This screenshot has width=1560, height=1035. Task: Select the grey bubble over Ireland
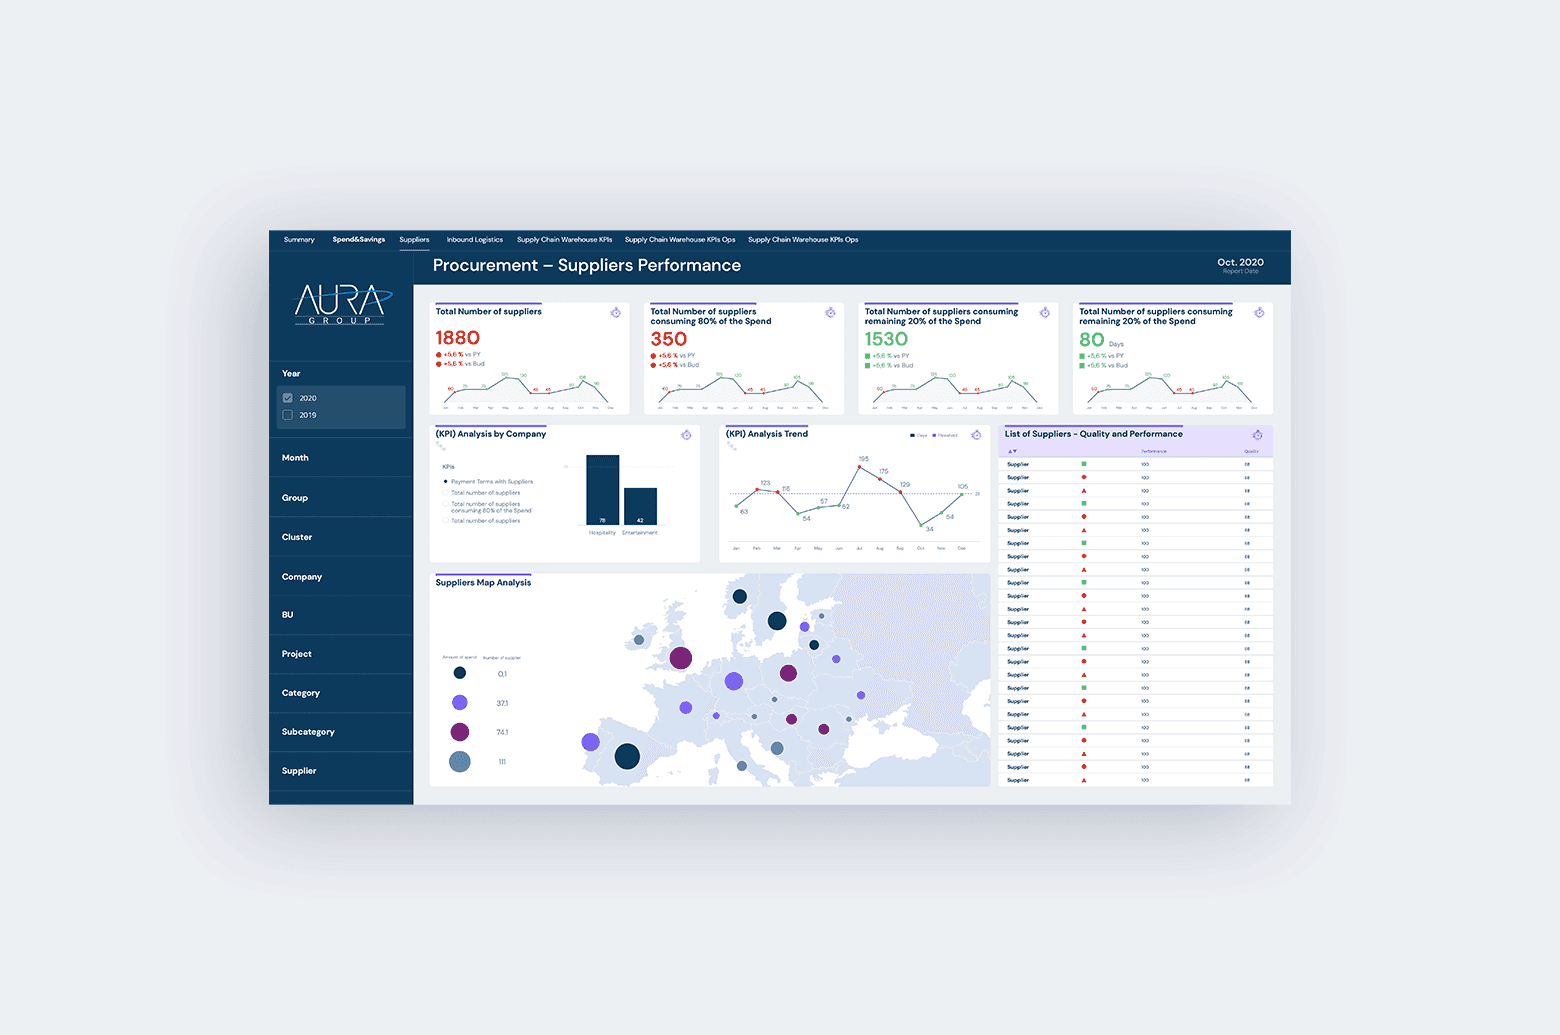tap(639, 640)
